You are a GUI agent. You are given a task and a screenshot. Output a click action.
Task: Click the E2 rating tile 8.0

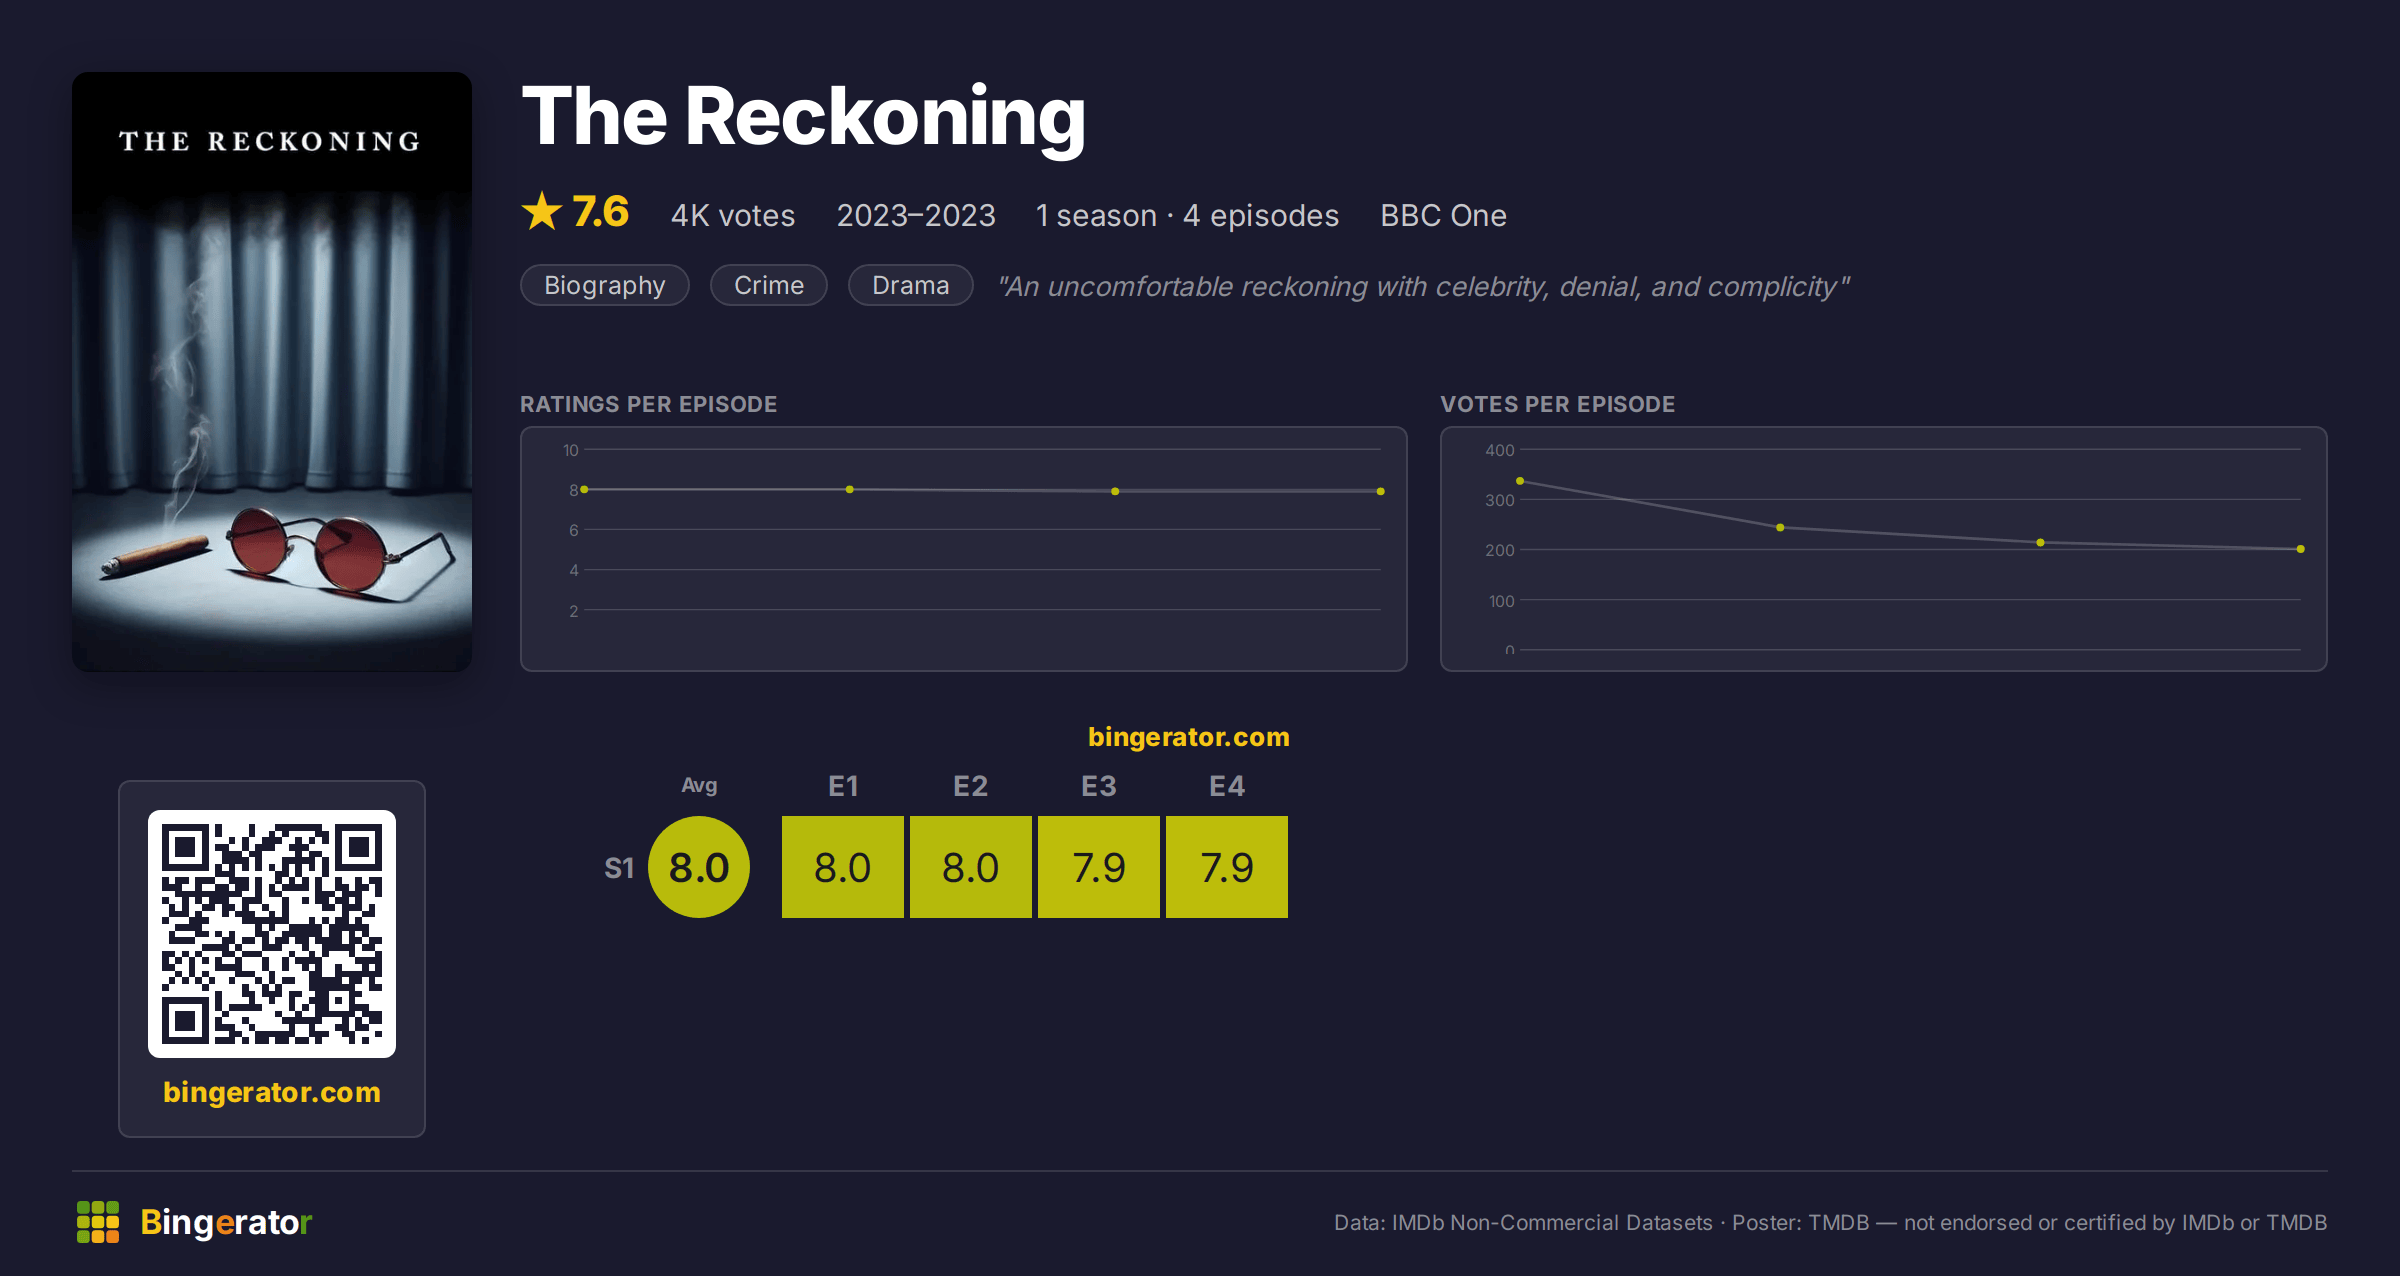click(x=971, y=867)
